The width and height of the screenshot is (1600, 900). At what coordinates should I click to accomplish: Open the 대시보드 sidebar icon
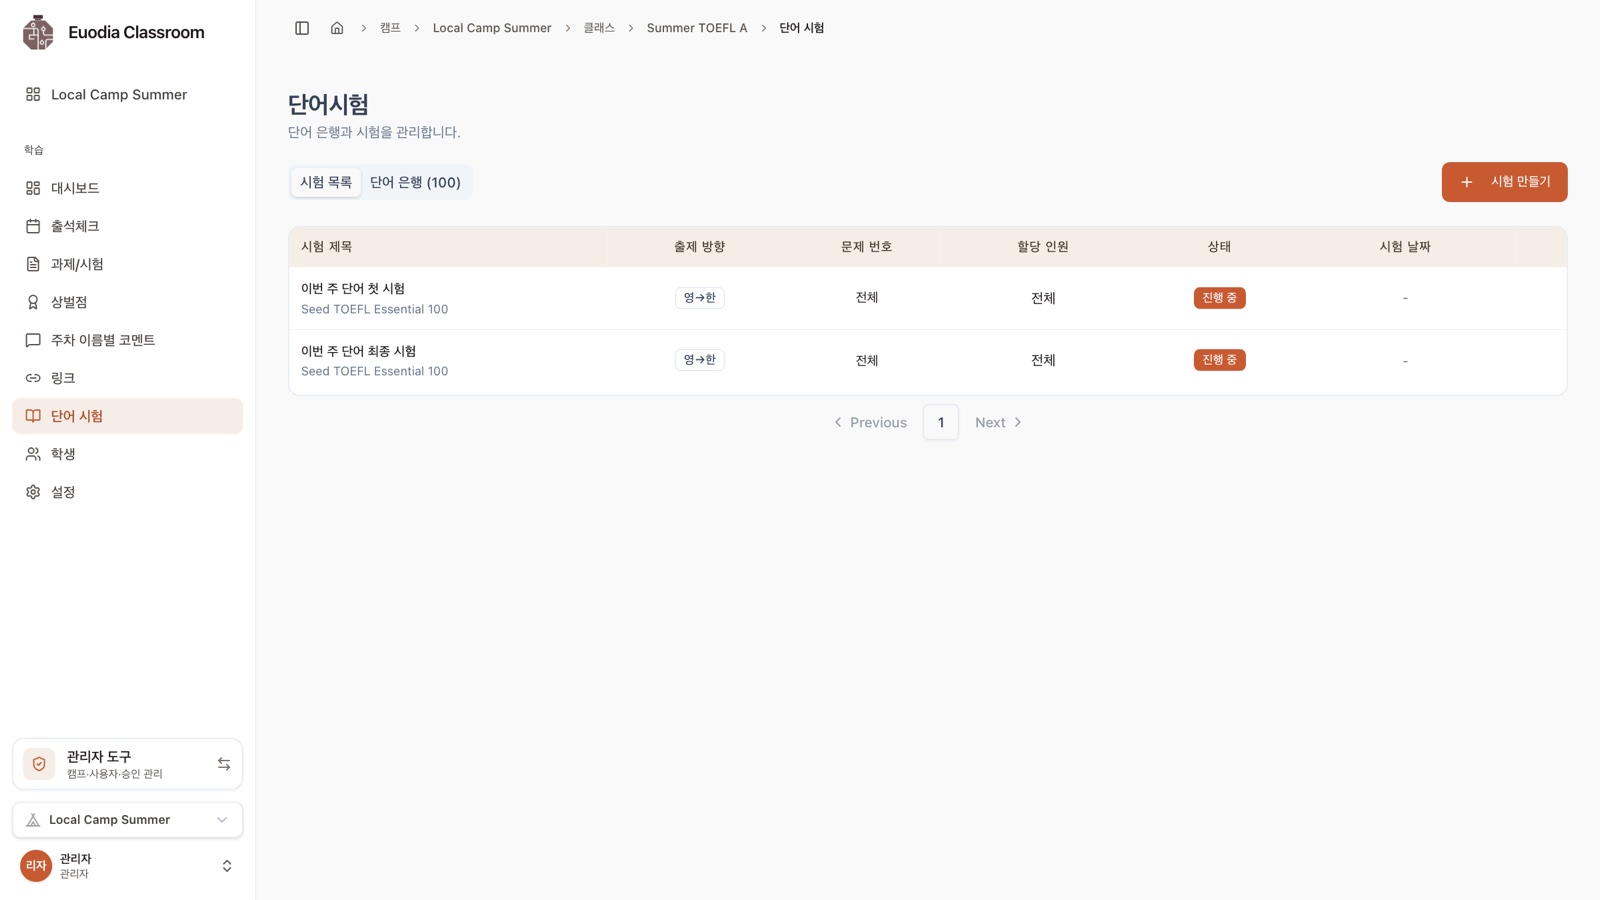point(33,188)
